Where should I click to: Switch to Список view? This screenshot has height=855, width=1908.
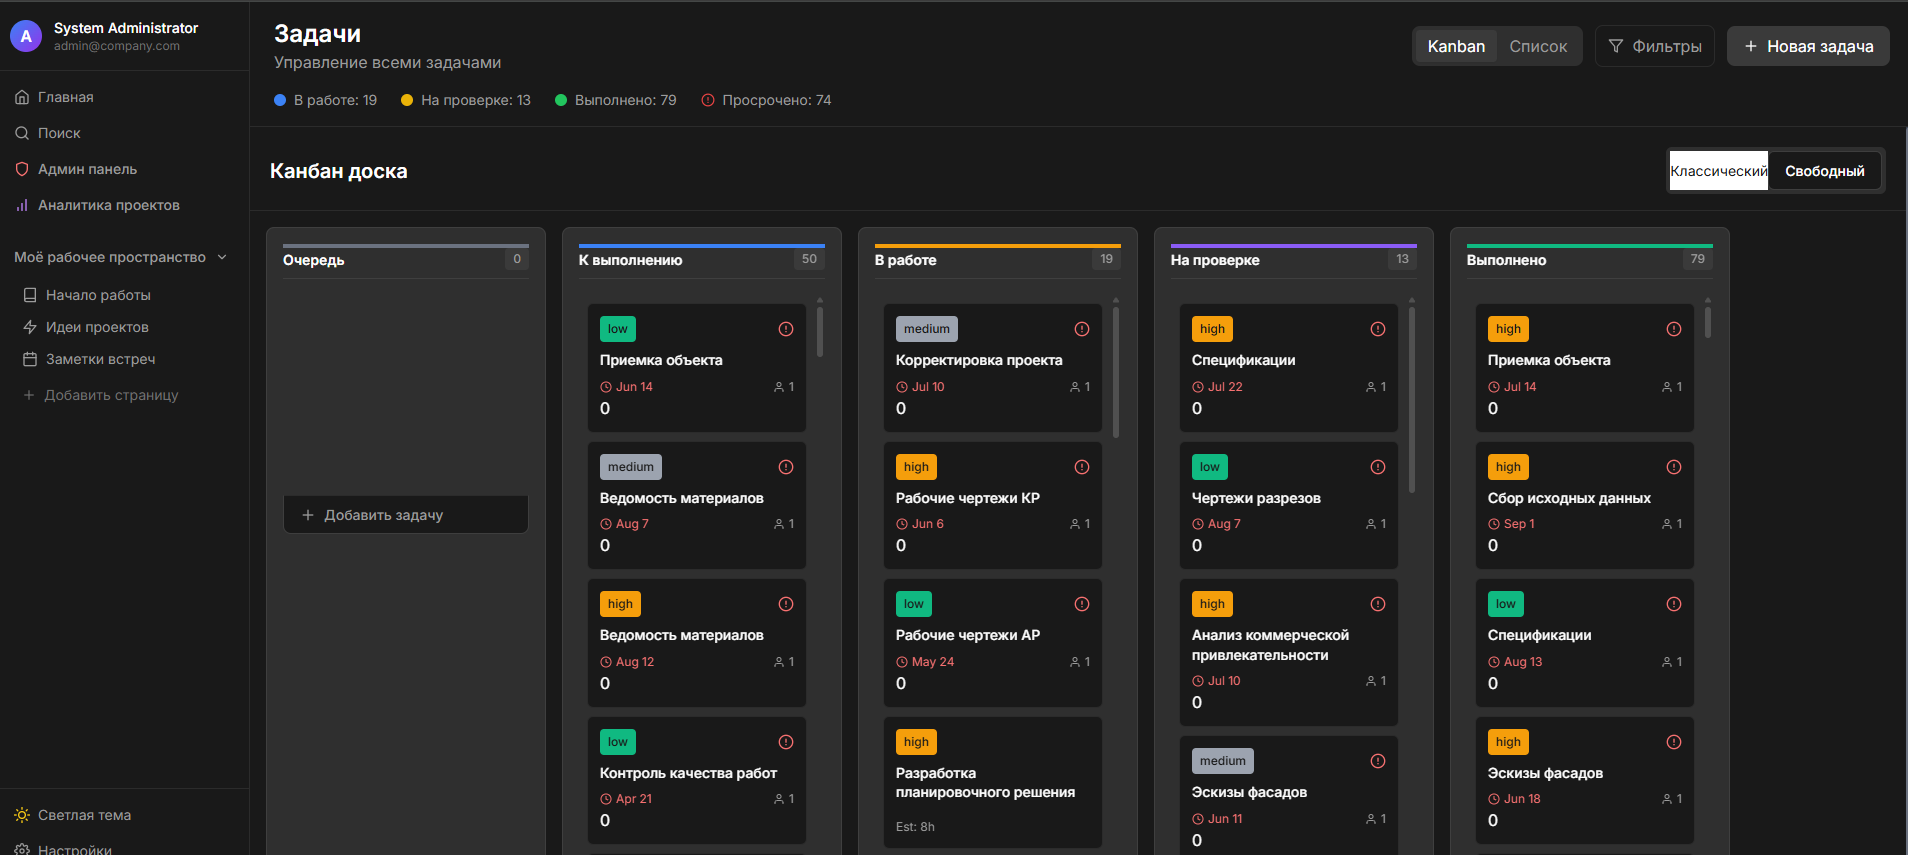1538,46
